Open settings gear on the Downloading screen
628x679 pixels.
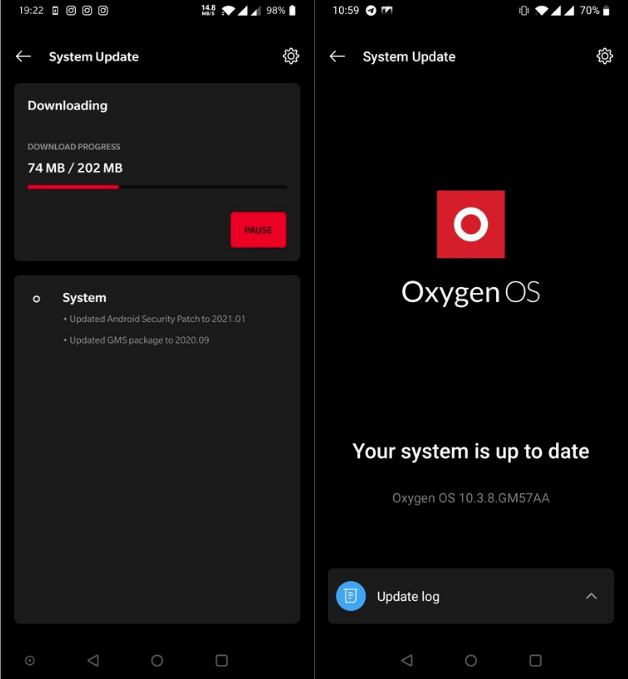pos(291,56)
